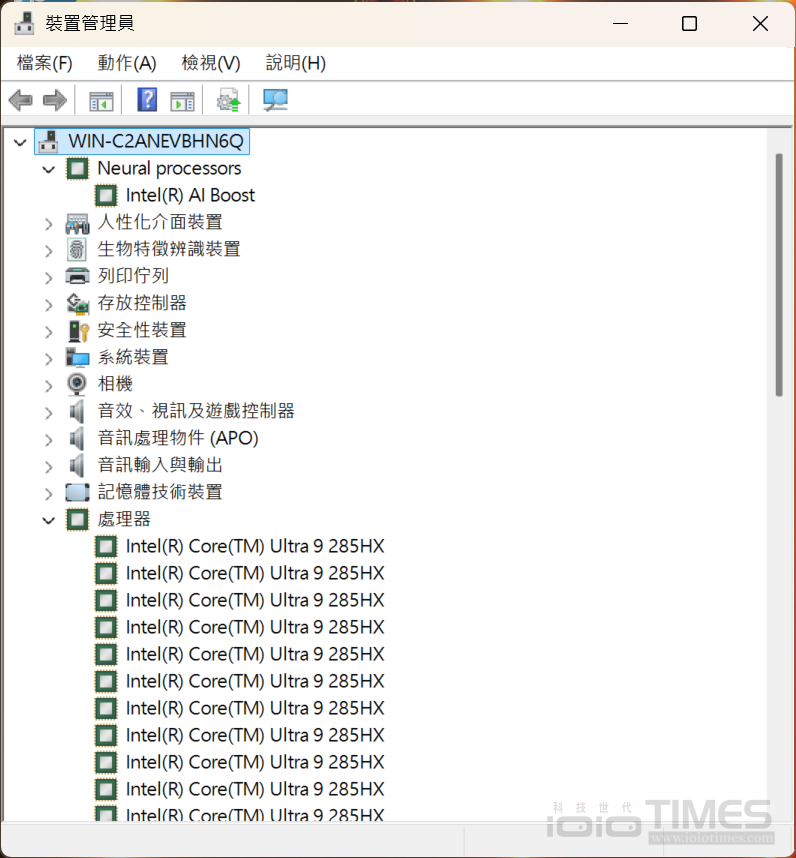The height and width of the screenshot is (858, 796).
Task: Expand the 存放控制器 category
Action: (x=49, y=304)
